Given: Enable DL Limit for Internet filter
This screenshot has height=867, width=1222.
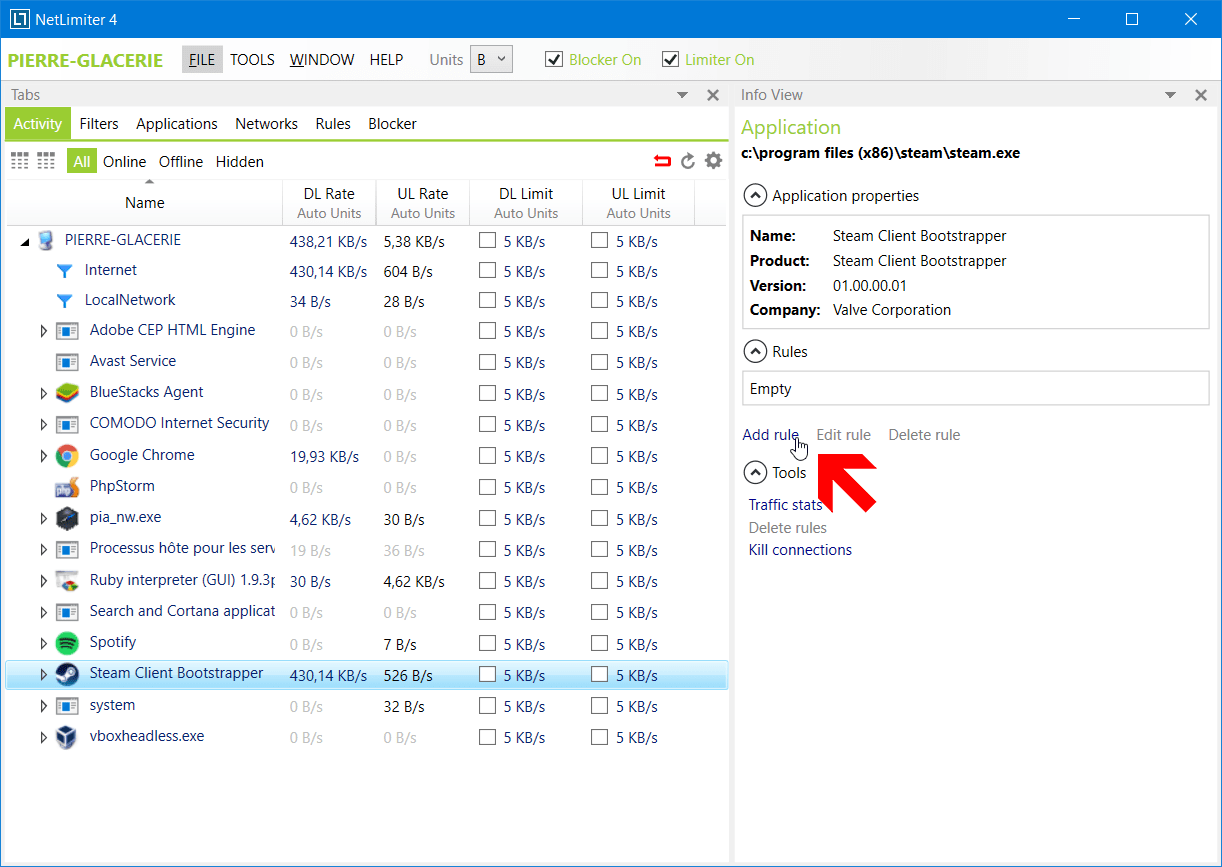Looking at the screenshot, I should (487, 271).
